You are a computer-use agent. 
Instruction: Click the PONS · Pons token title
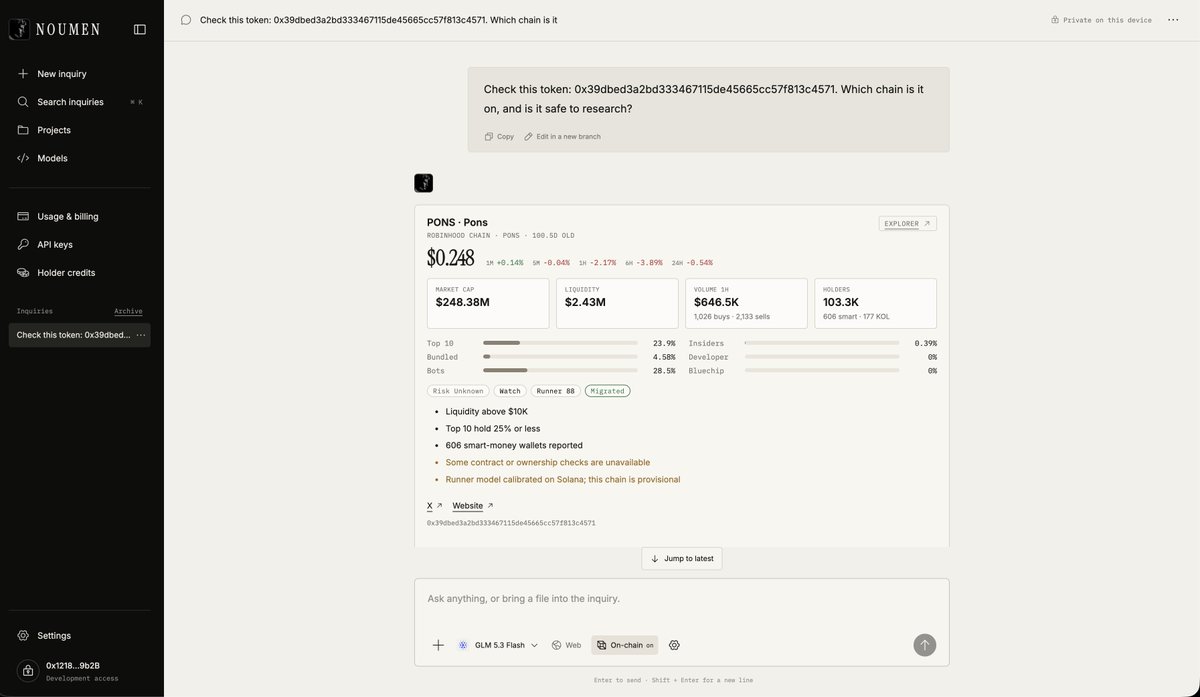pyautogui.click(x=457, y=222)
